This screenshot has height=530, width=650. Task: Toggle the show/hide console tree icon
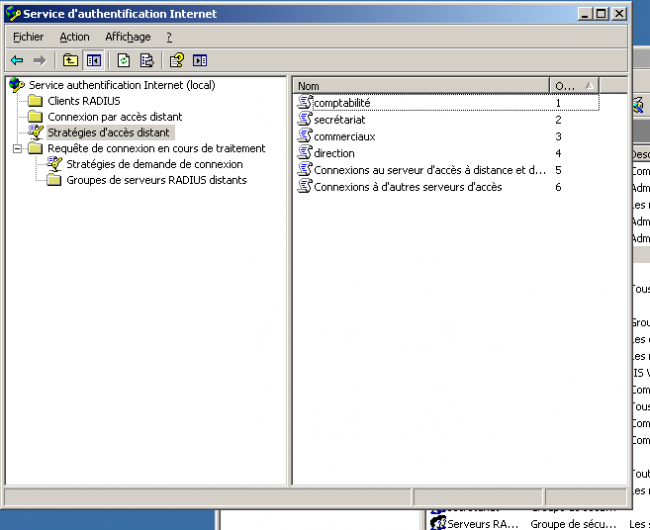pyautogui.click(x=93, y=60)
